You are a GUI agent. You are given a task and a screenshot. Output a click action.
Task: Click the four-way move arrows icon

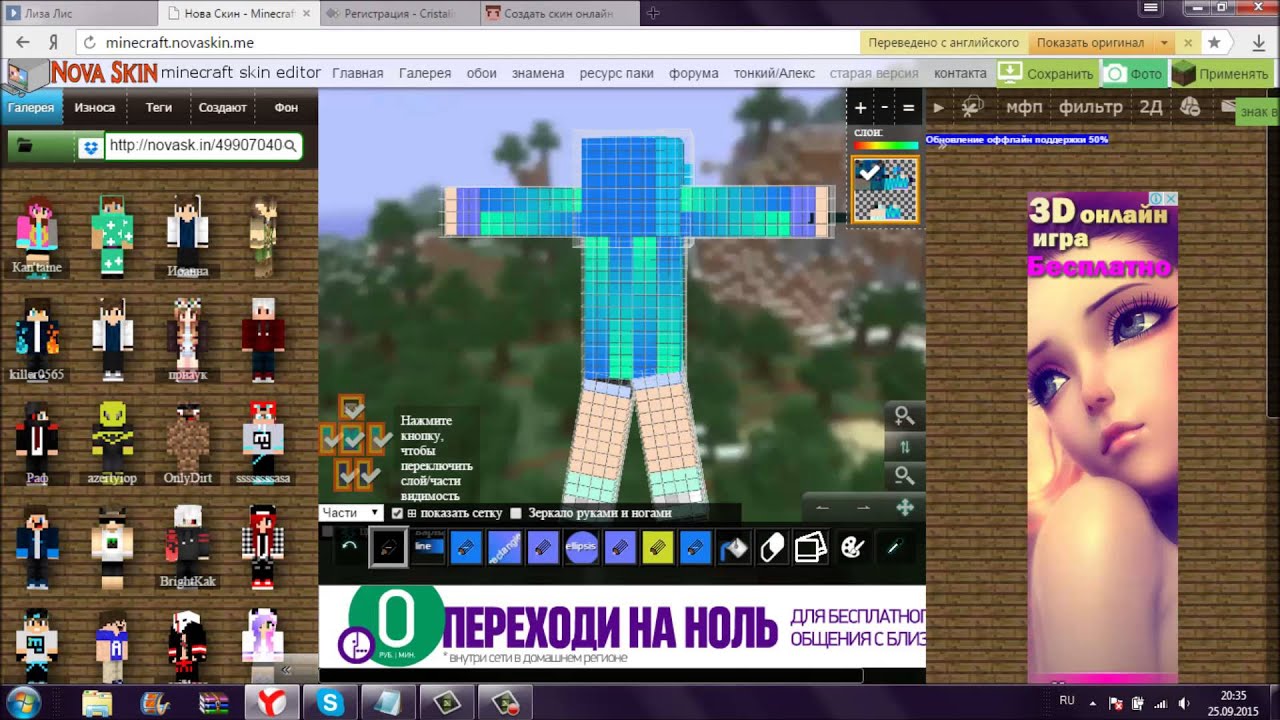click(905, 507)
